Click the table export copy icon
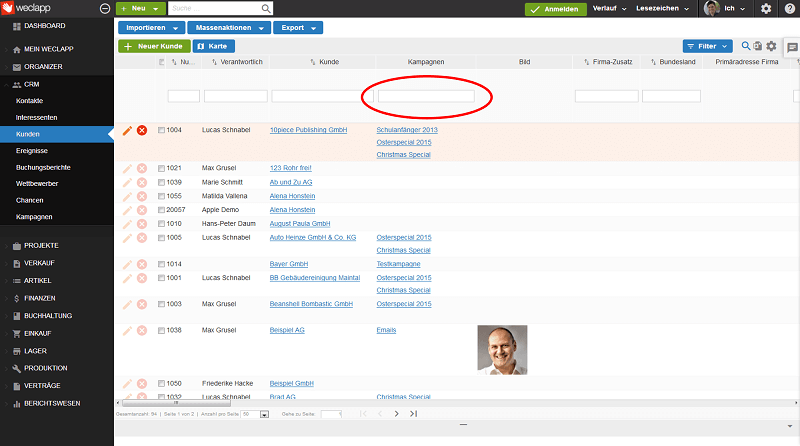Screen dimensions: 800x446 [758, 46]
